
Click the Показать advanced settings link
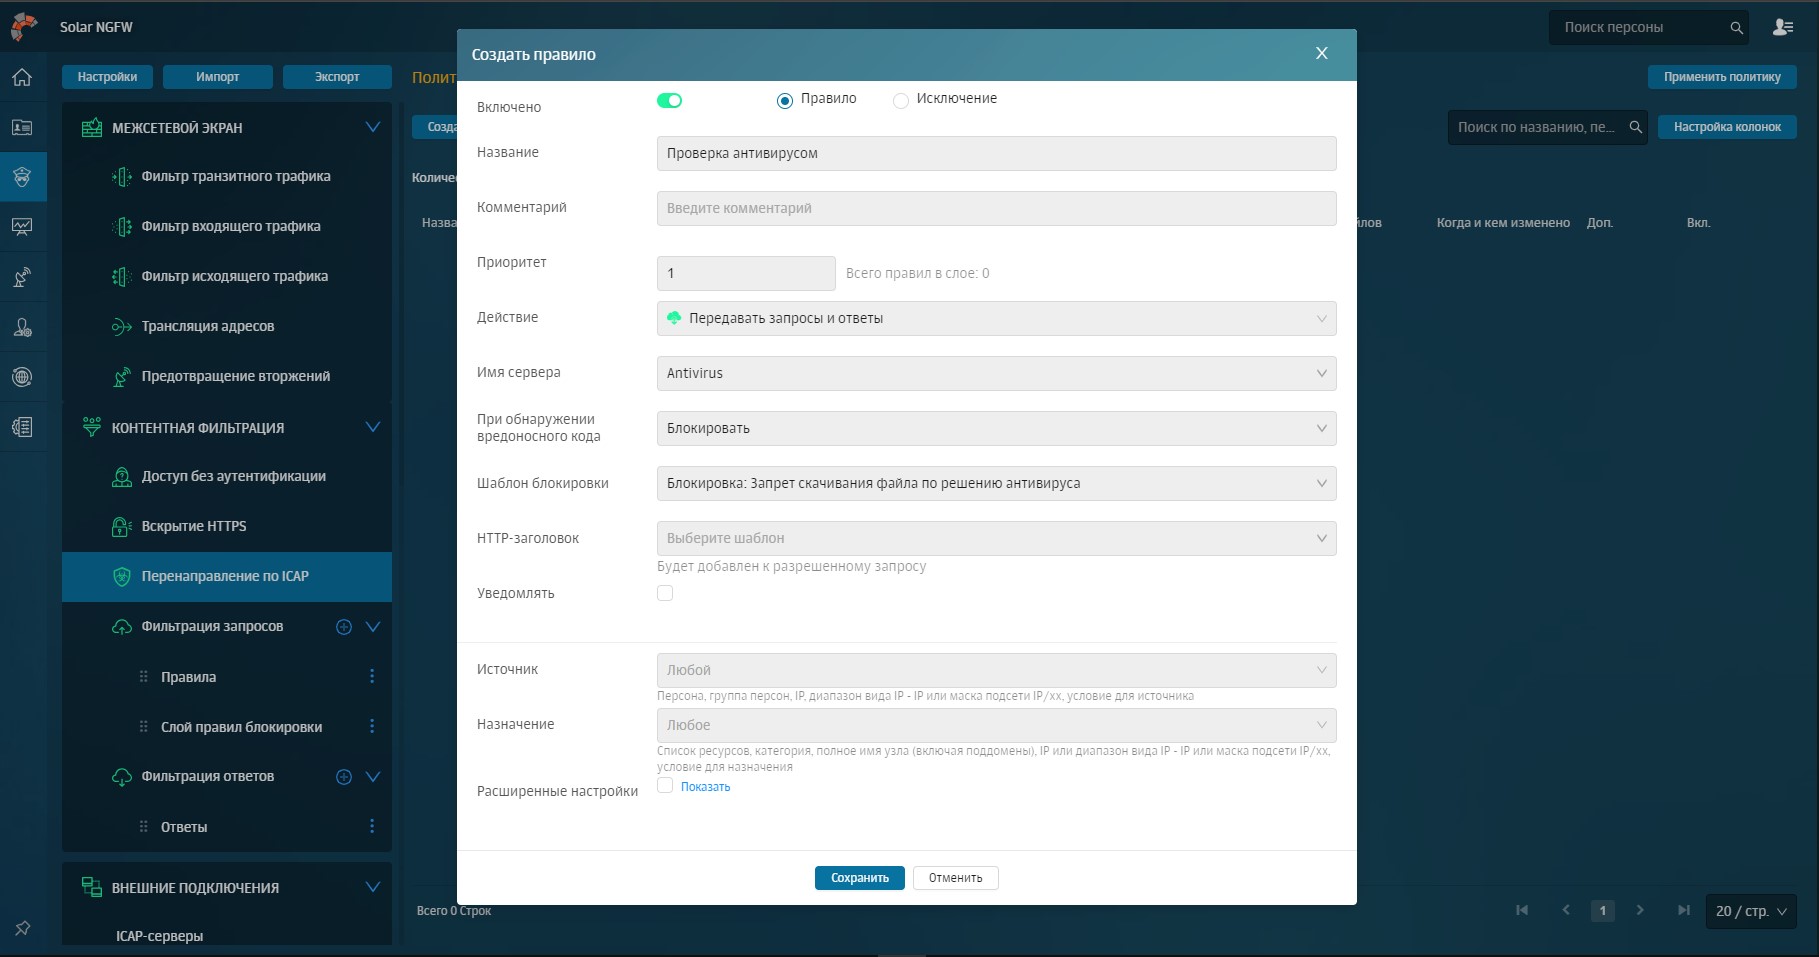705,787
